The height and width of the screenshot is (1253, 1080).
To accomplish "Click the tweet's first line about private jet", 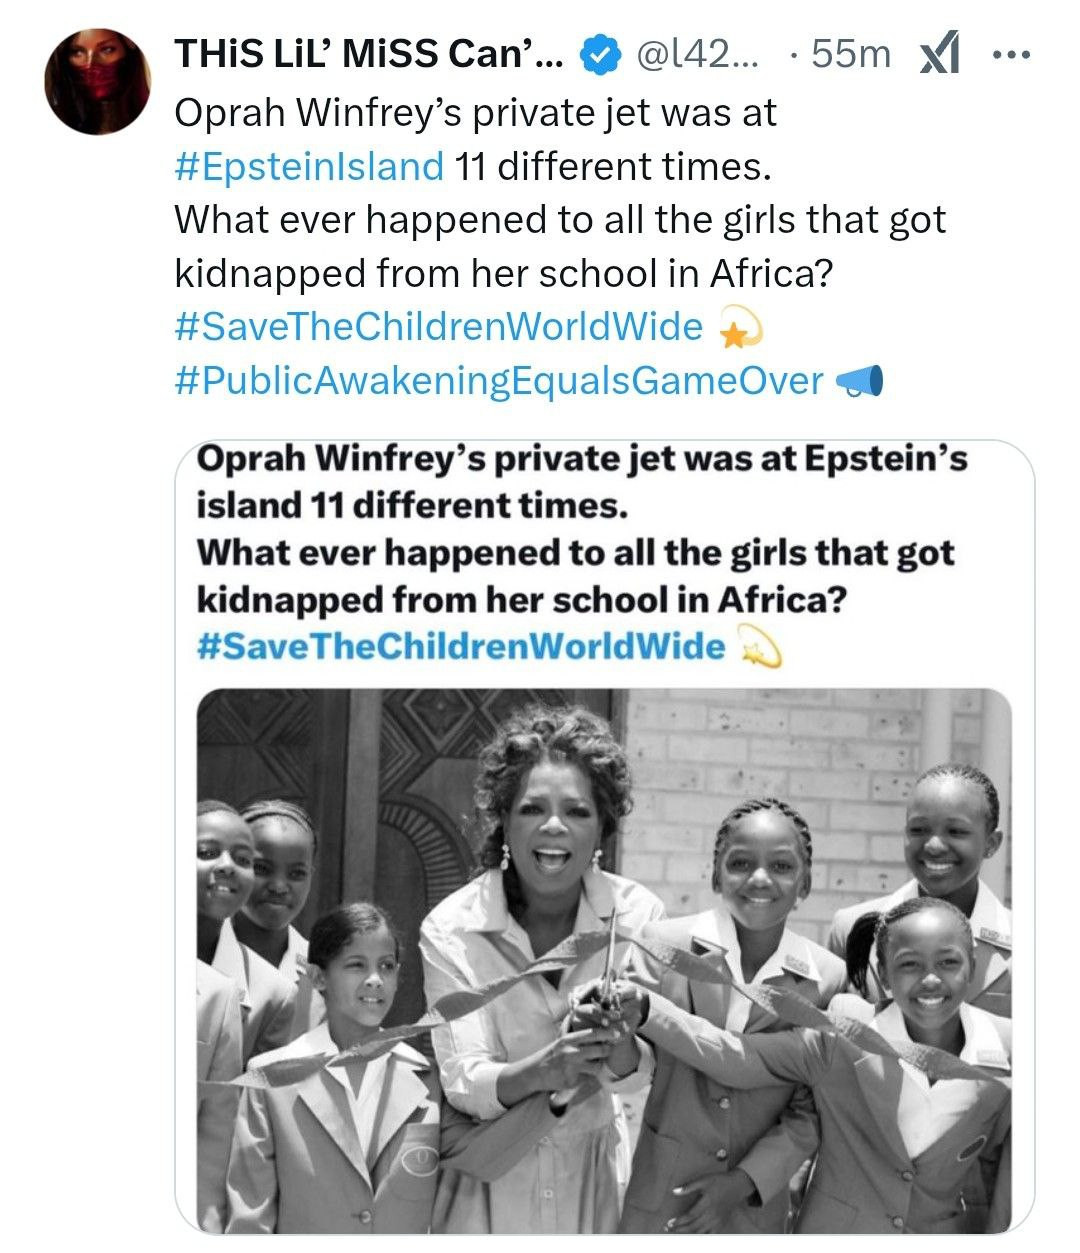I will 475,113.
